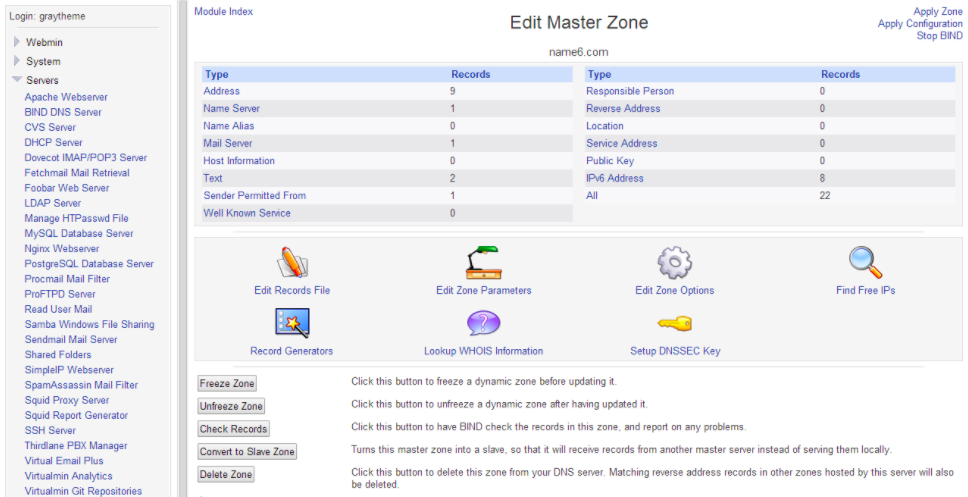
Task: Open the Edit Zone Options gear icon
Action: click(674, 262)
